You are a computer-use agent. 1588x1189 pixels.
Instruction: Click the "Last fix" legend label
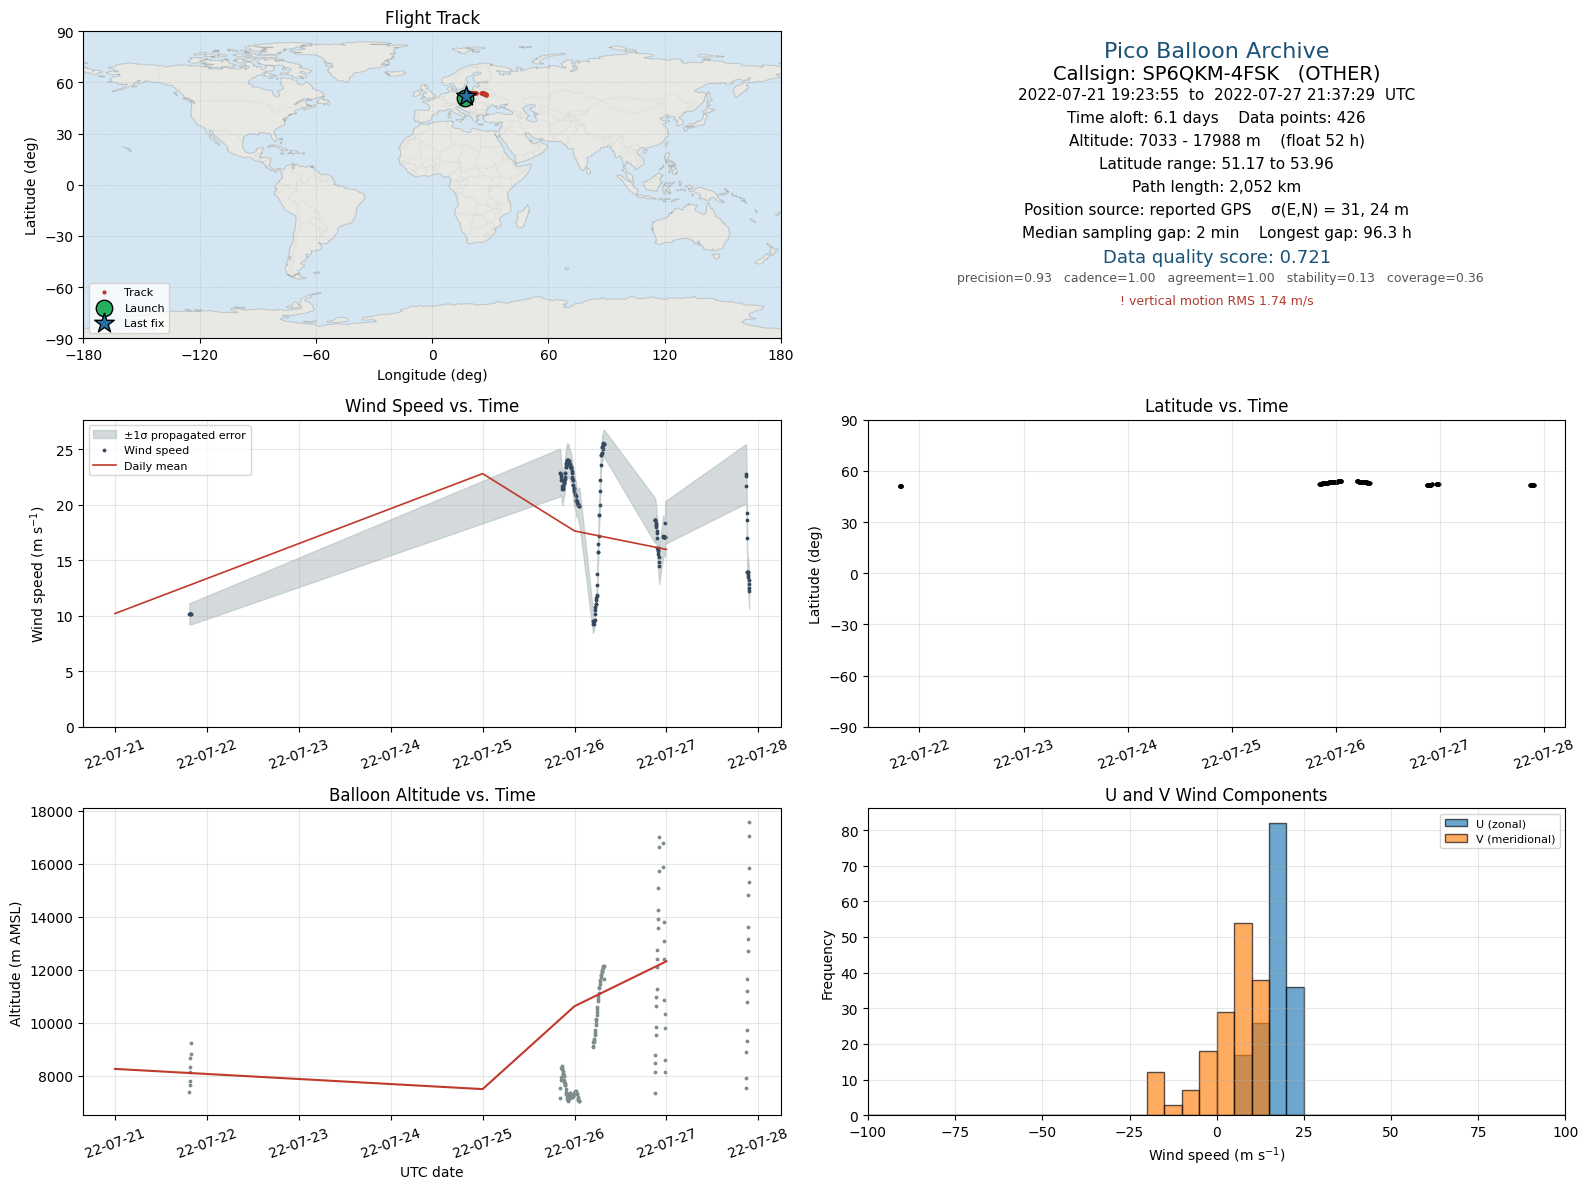pos(144,324)
